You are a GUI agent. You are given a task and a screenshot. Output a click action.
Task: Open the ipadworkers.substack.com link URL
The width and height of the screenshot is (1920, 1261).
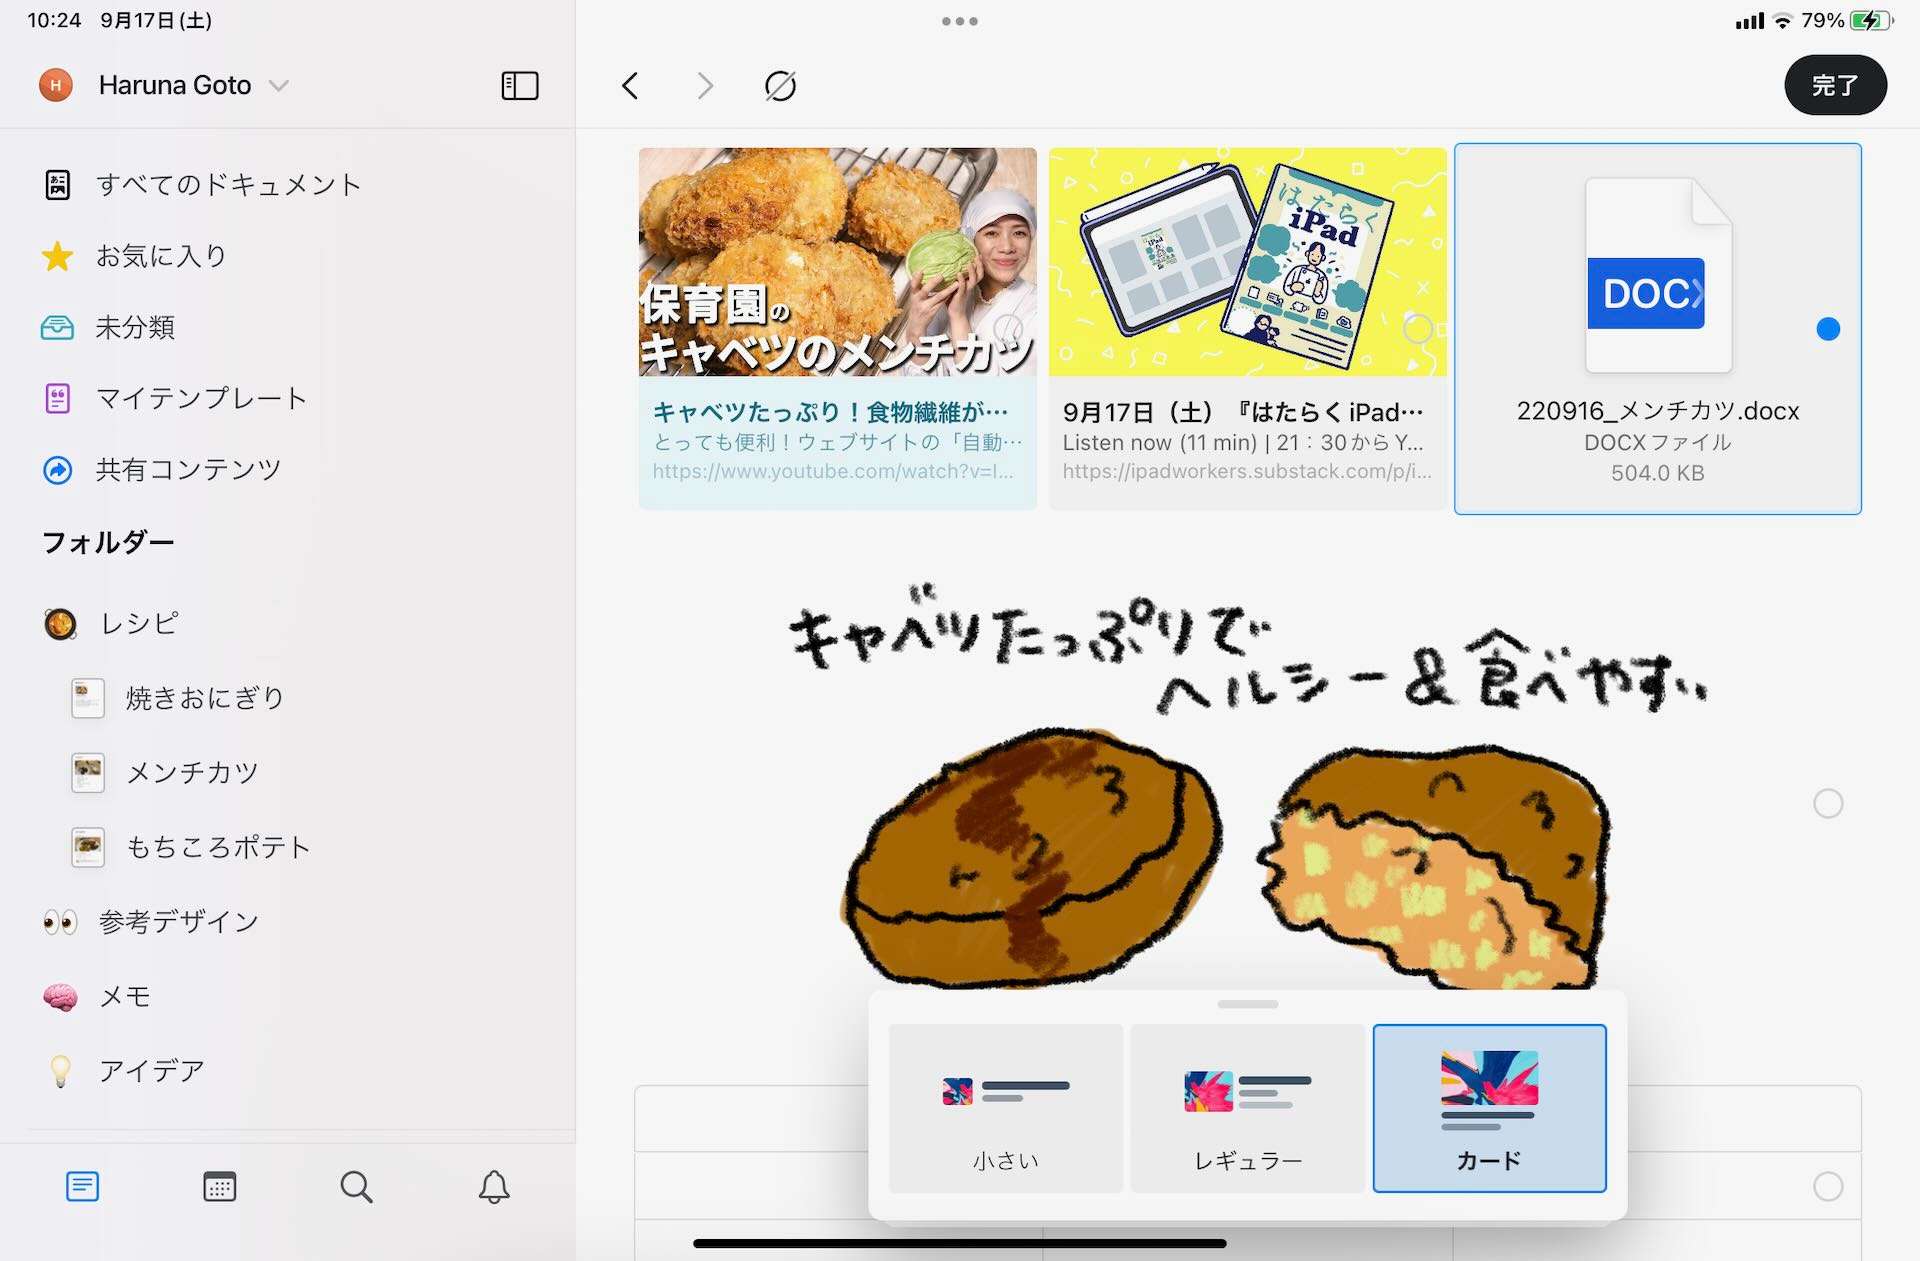coord(1247,471)
